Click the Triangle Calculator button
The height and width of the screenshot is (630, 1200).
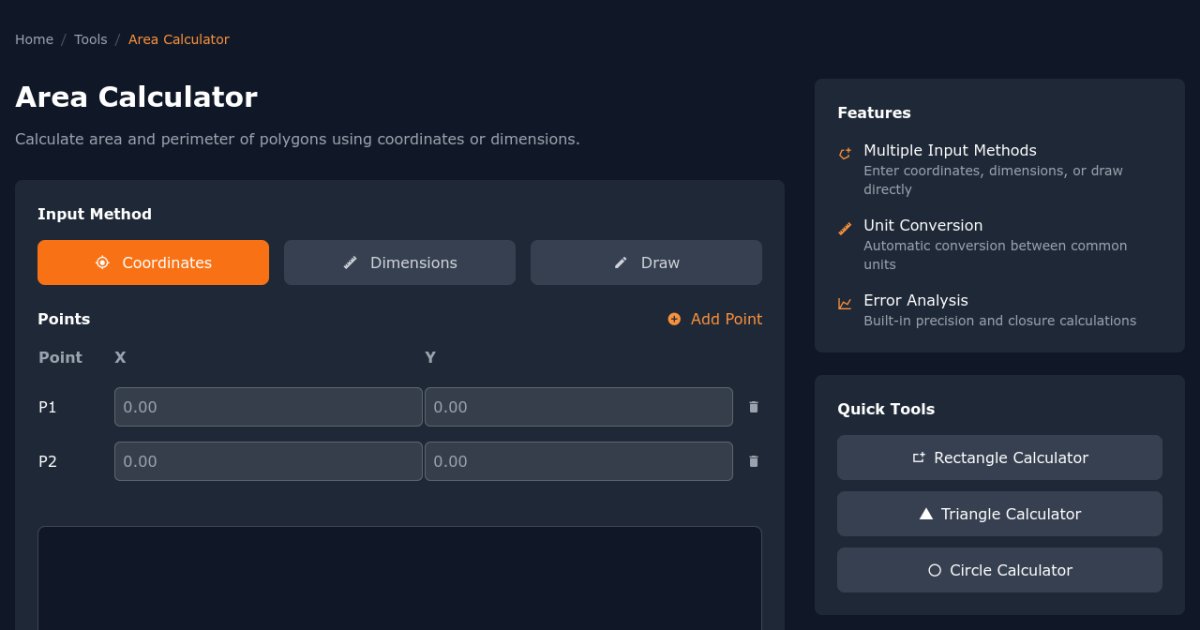(x=999, y=513)
